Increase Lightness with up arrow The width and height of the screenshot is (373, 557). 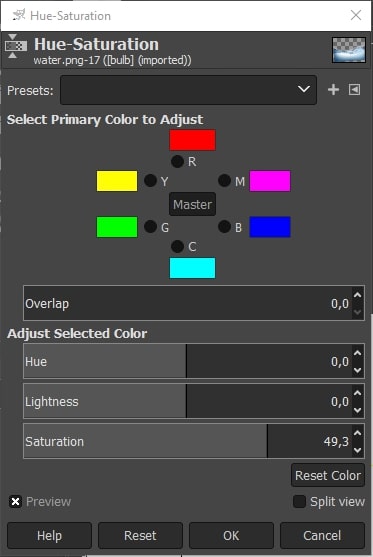coord(357,393)
